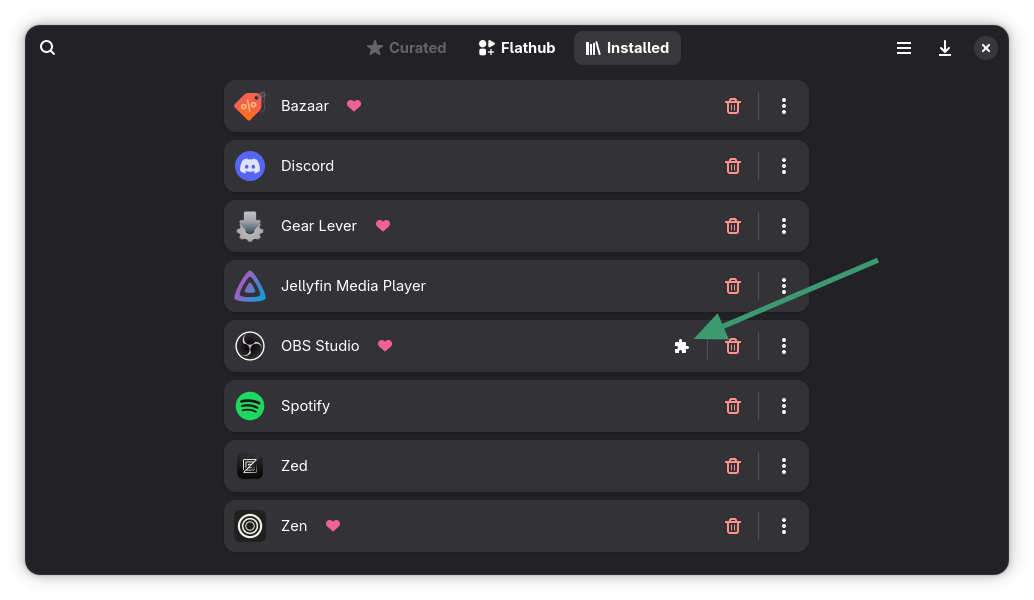Remove OBS Studio with the trash button

point(733,346)
